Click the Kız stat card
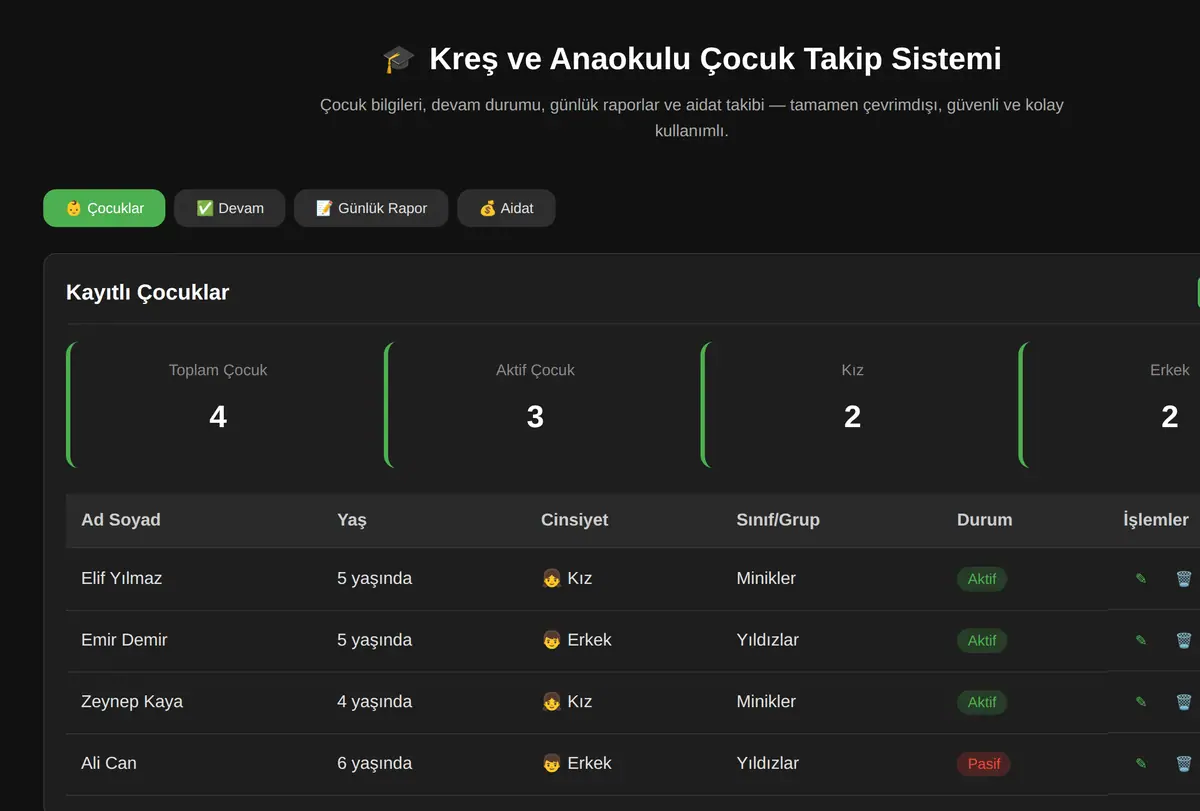Image resolution: width=1200 pixels, height=811 pixels. (852, 405)
